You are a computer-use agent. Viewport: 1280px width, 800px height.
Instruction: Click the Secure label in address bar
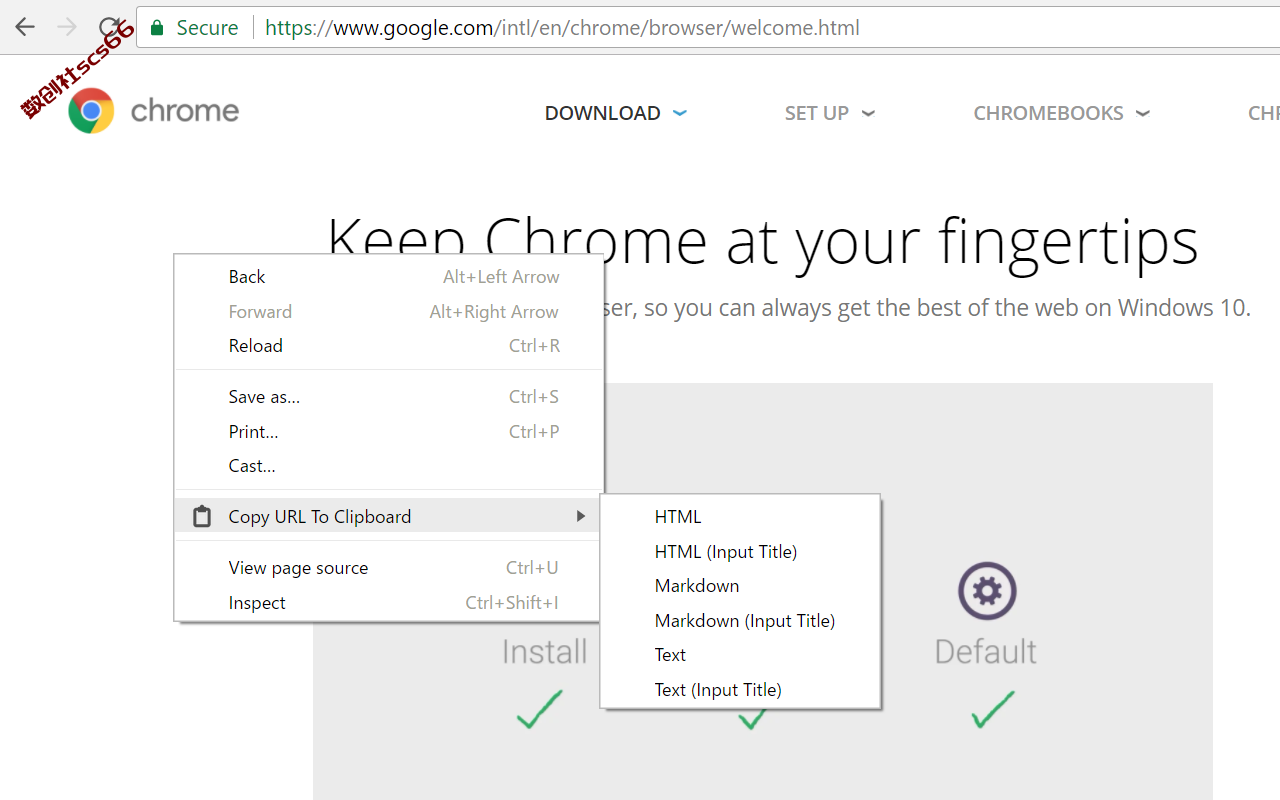[x=207, y=28]
